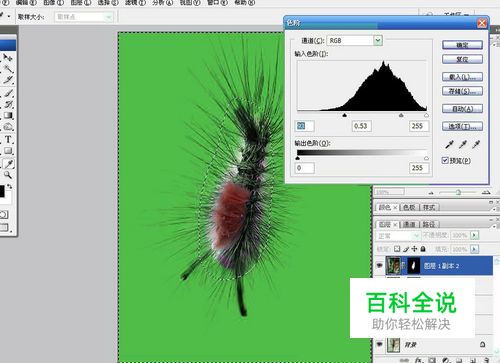Open the eyedropper tool preset picker arrow
The image size is (500, 363).
tap(9, 16)
